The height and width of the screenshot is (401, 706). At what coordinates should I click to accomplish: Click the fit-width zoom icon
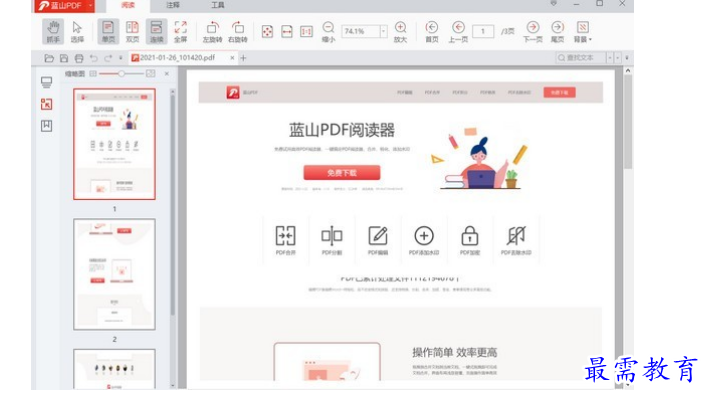pos(287,32)
